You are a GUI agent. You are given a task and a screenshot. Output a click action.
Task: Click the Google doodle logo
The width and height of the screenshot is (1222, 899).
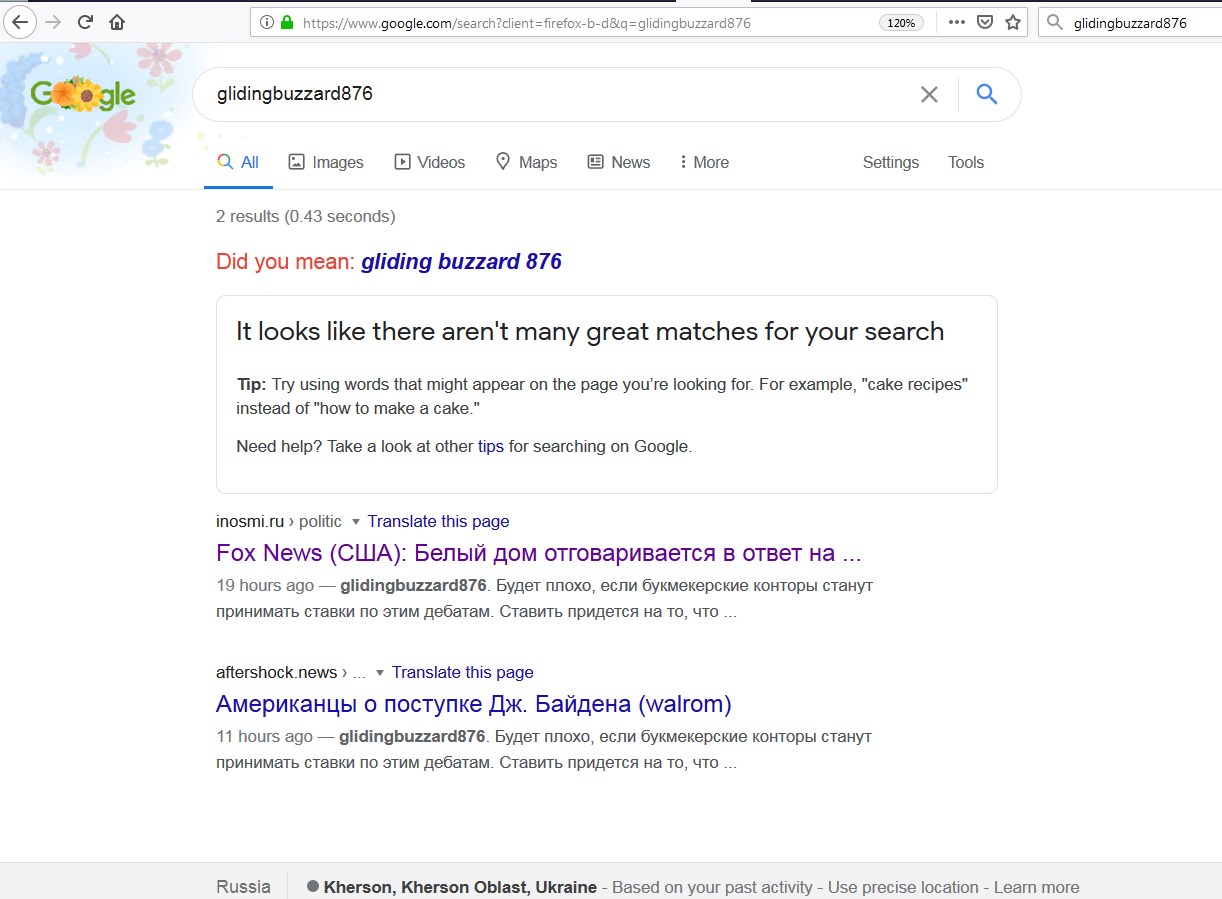(x=83, y=95)
